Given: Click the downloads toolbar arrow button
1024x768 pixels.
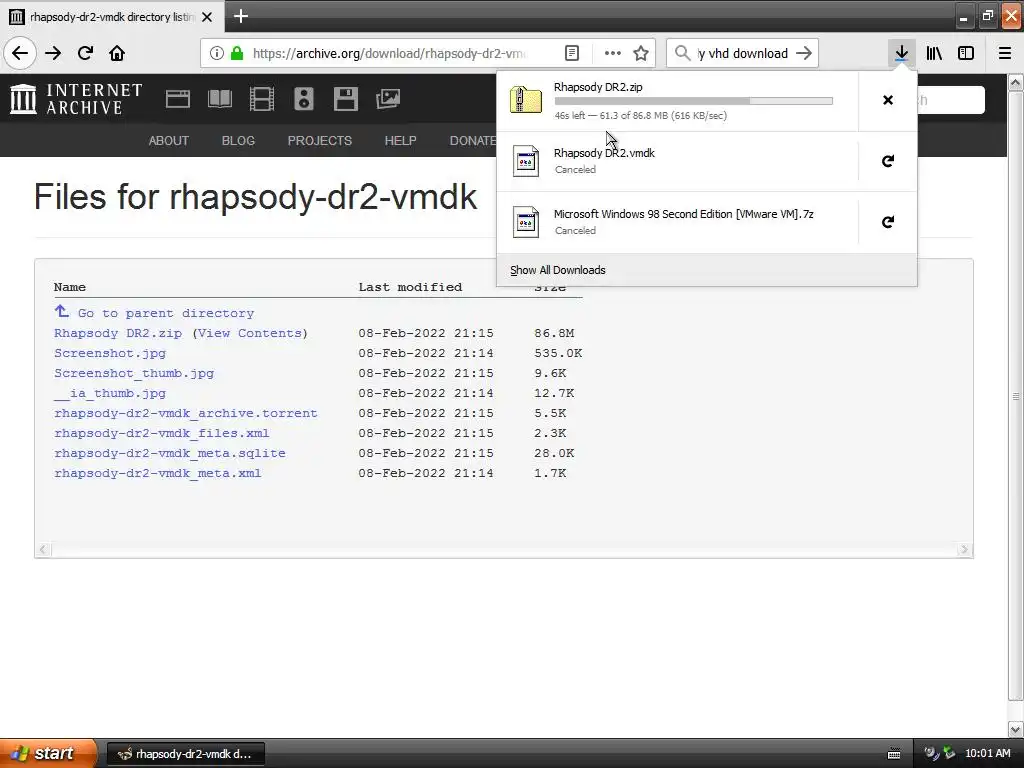Looking at the screenshot, I should 901,53.
